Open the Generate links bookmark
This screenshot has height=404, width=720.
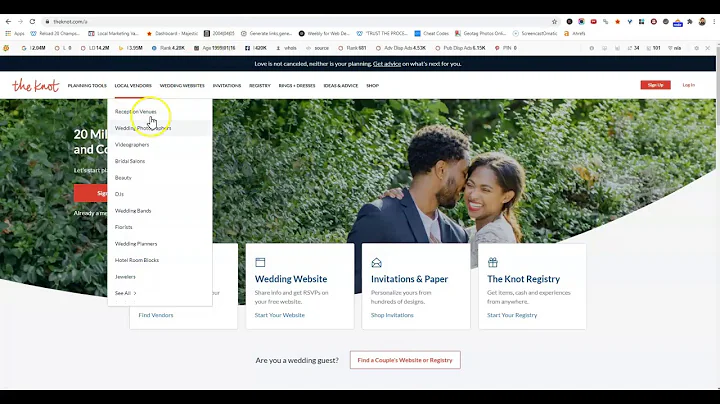[266, 34]
